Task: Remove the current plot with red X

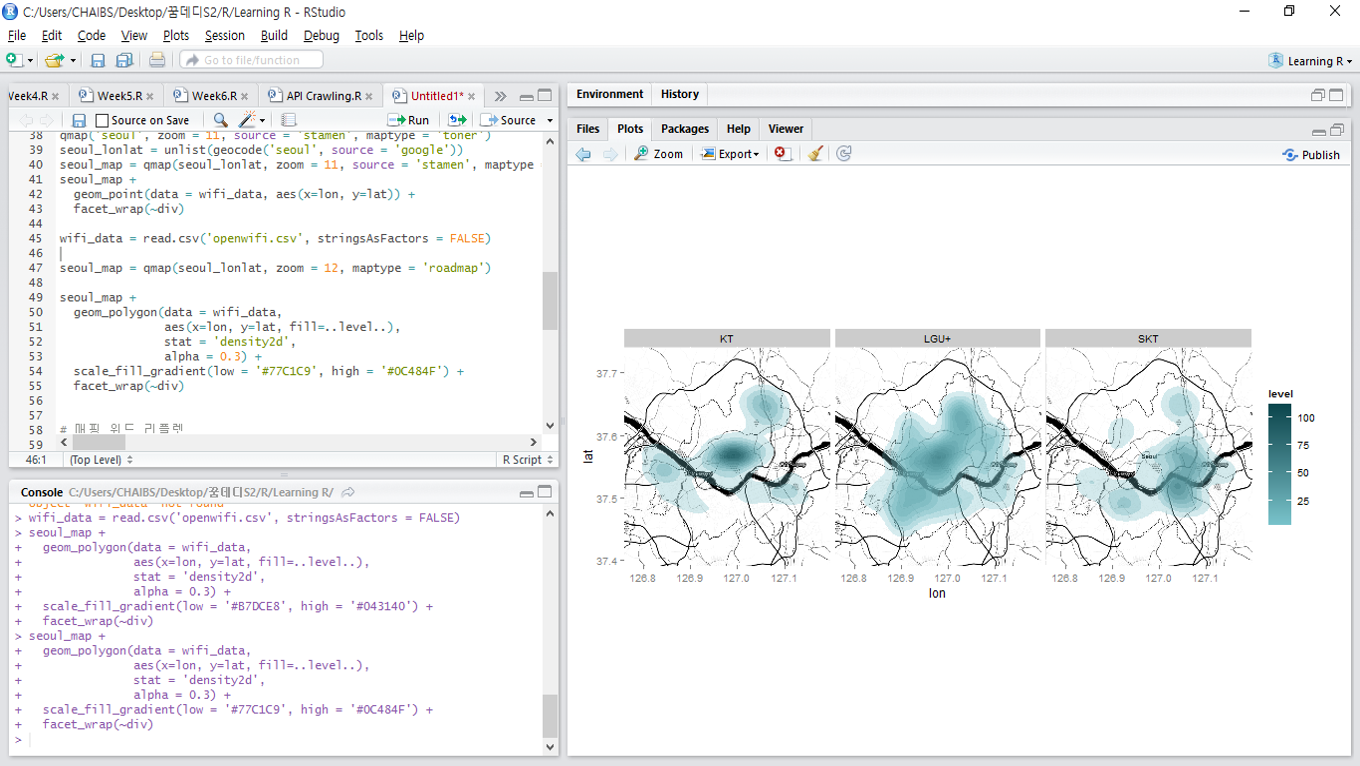Action: [783, 154]
